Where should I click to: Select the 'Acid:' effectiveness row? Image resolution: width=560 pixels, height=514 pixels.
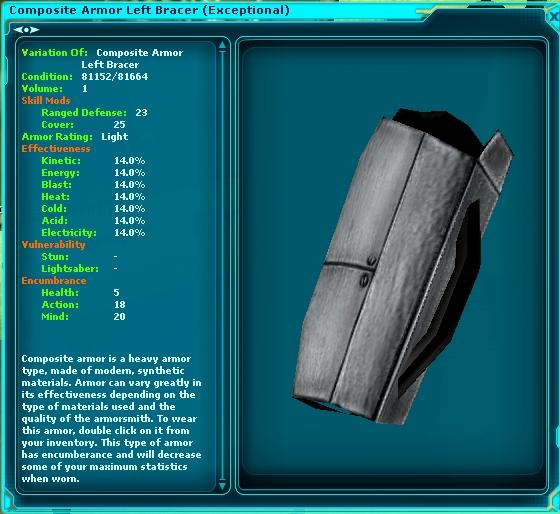pos(93,221)
